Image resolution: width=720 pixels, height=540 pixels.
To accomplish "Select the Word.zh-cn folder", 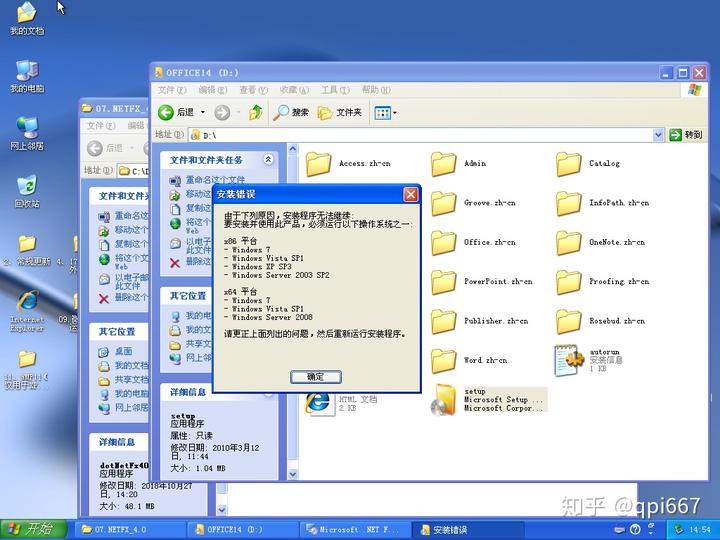I will point(469,361).
